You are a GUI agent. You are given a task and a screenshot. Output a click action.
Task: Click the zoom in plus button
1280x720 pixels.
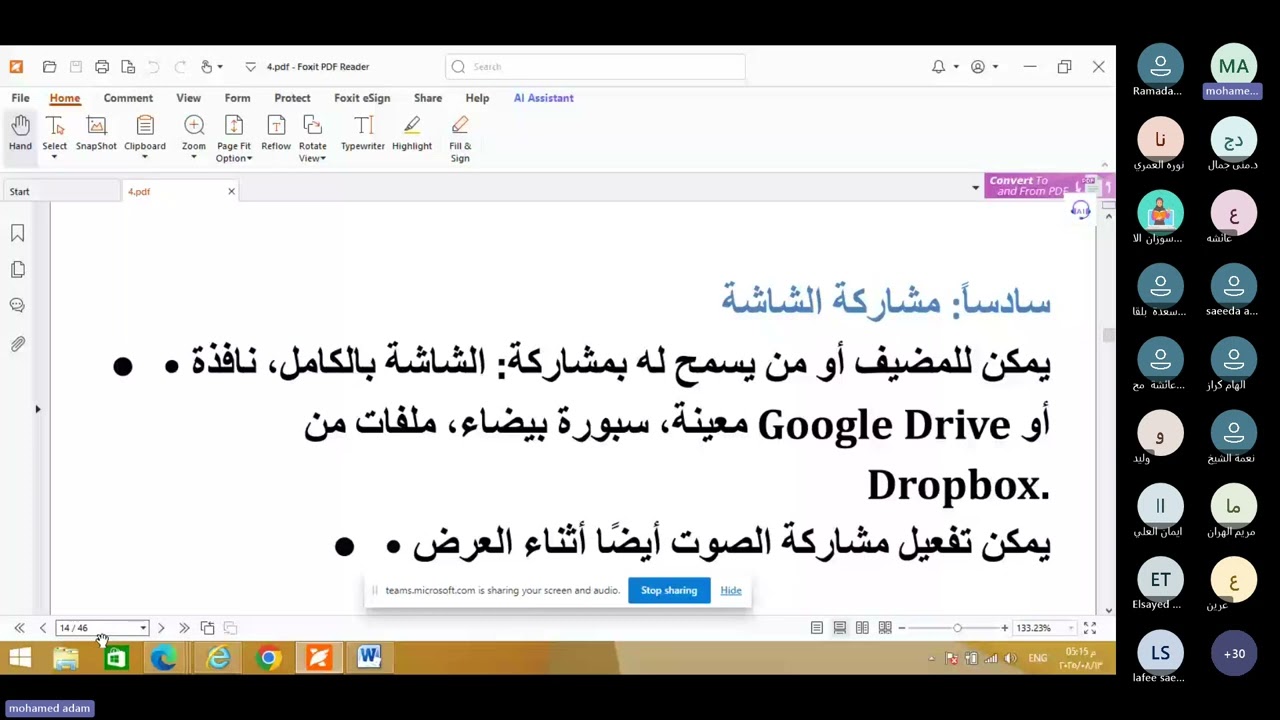pos(1004,628)
